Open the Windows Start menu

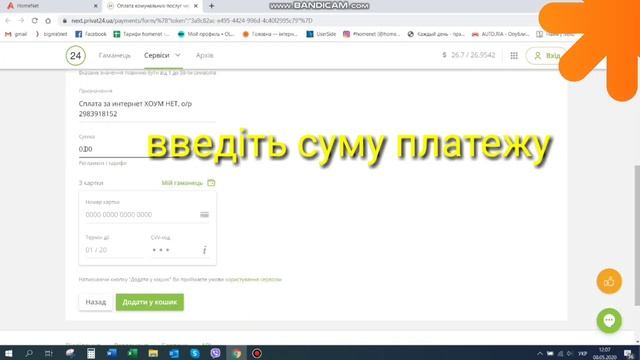point(8,353)
